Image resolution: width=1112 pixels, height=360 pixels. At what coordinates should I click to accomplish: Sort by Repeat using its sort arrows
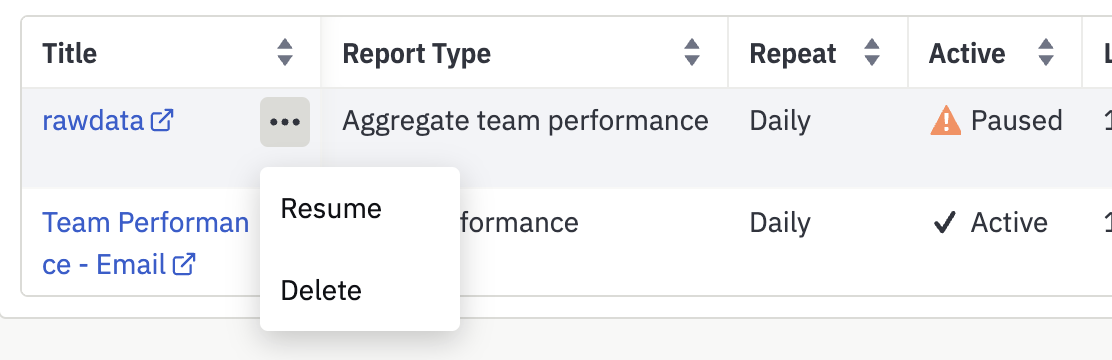tap(872, 52)
